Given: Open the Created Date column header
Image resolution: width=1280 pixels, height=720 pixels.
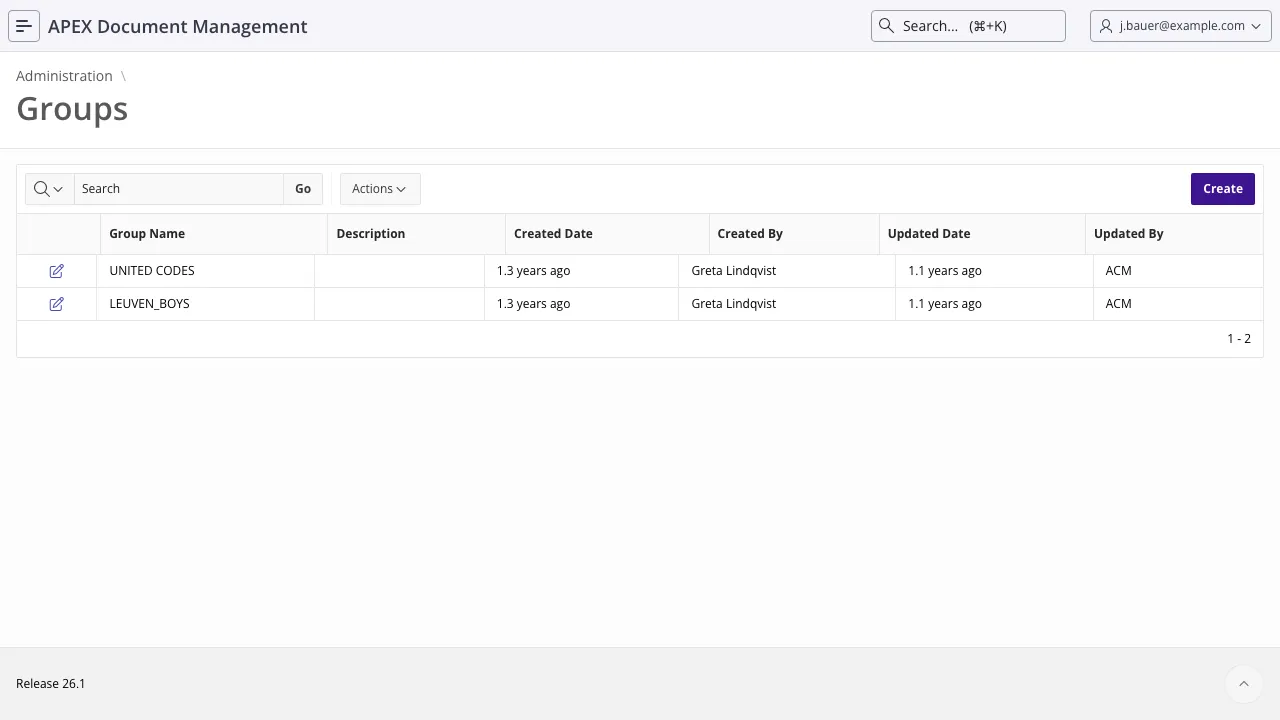Looking at the screenshot, I should coord(553,234).
